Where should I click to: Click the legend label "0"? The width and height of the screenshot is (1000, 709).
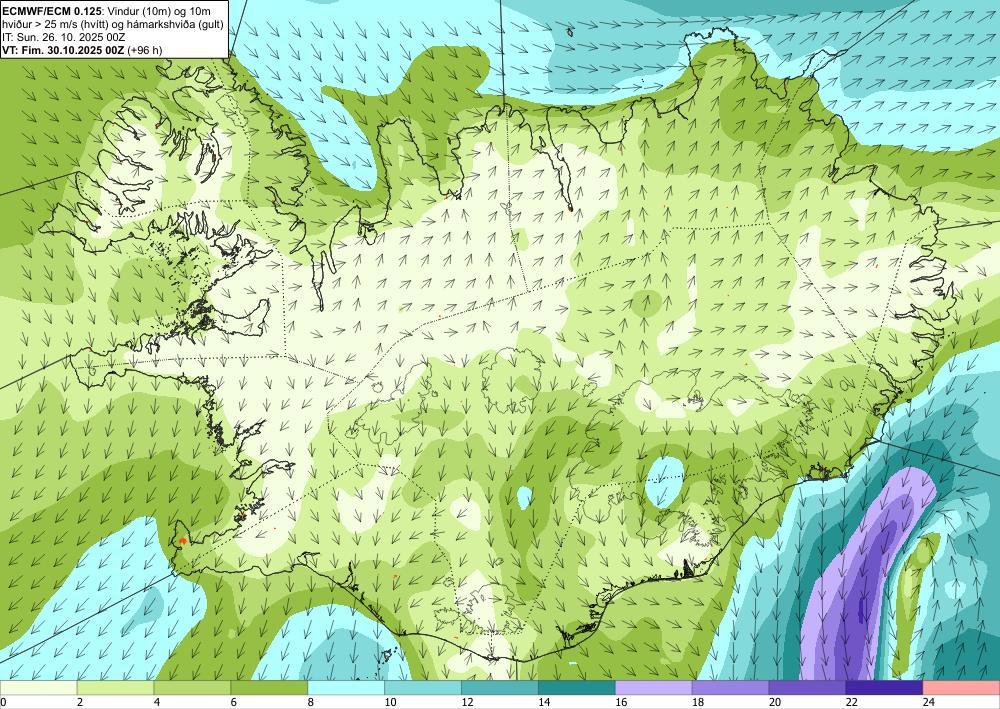(x=3, y=703)
